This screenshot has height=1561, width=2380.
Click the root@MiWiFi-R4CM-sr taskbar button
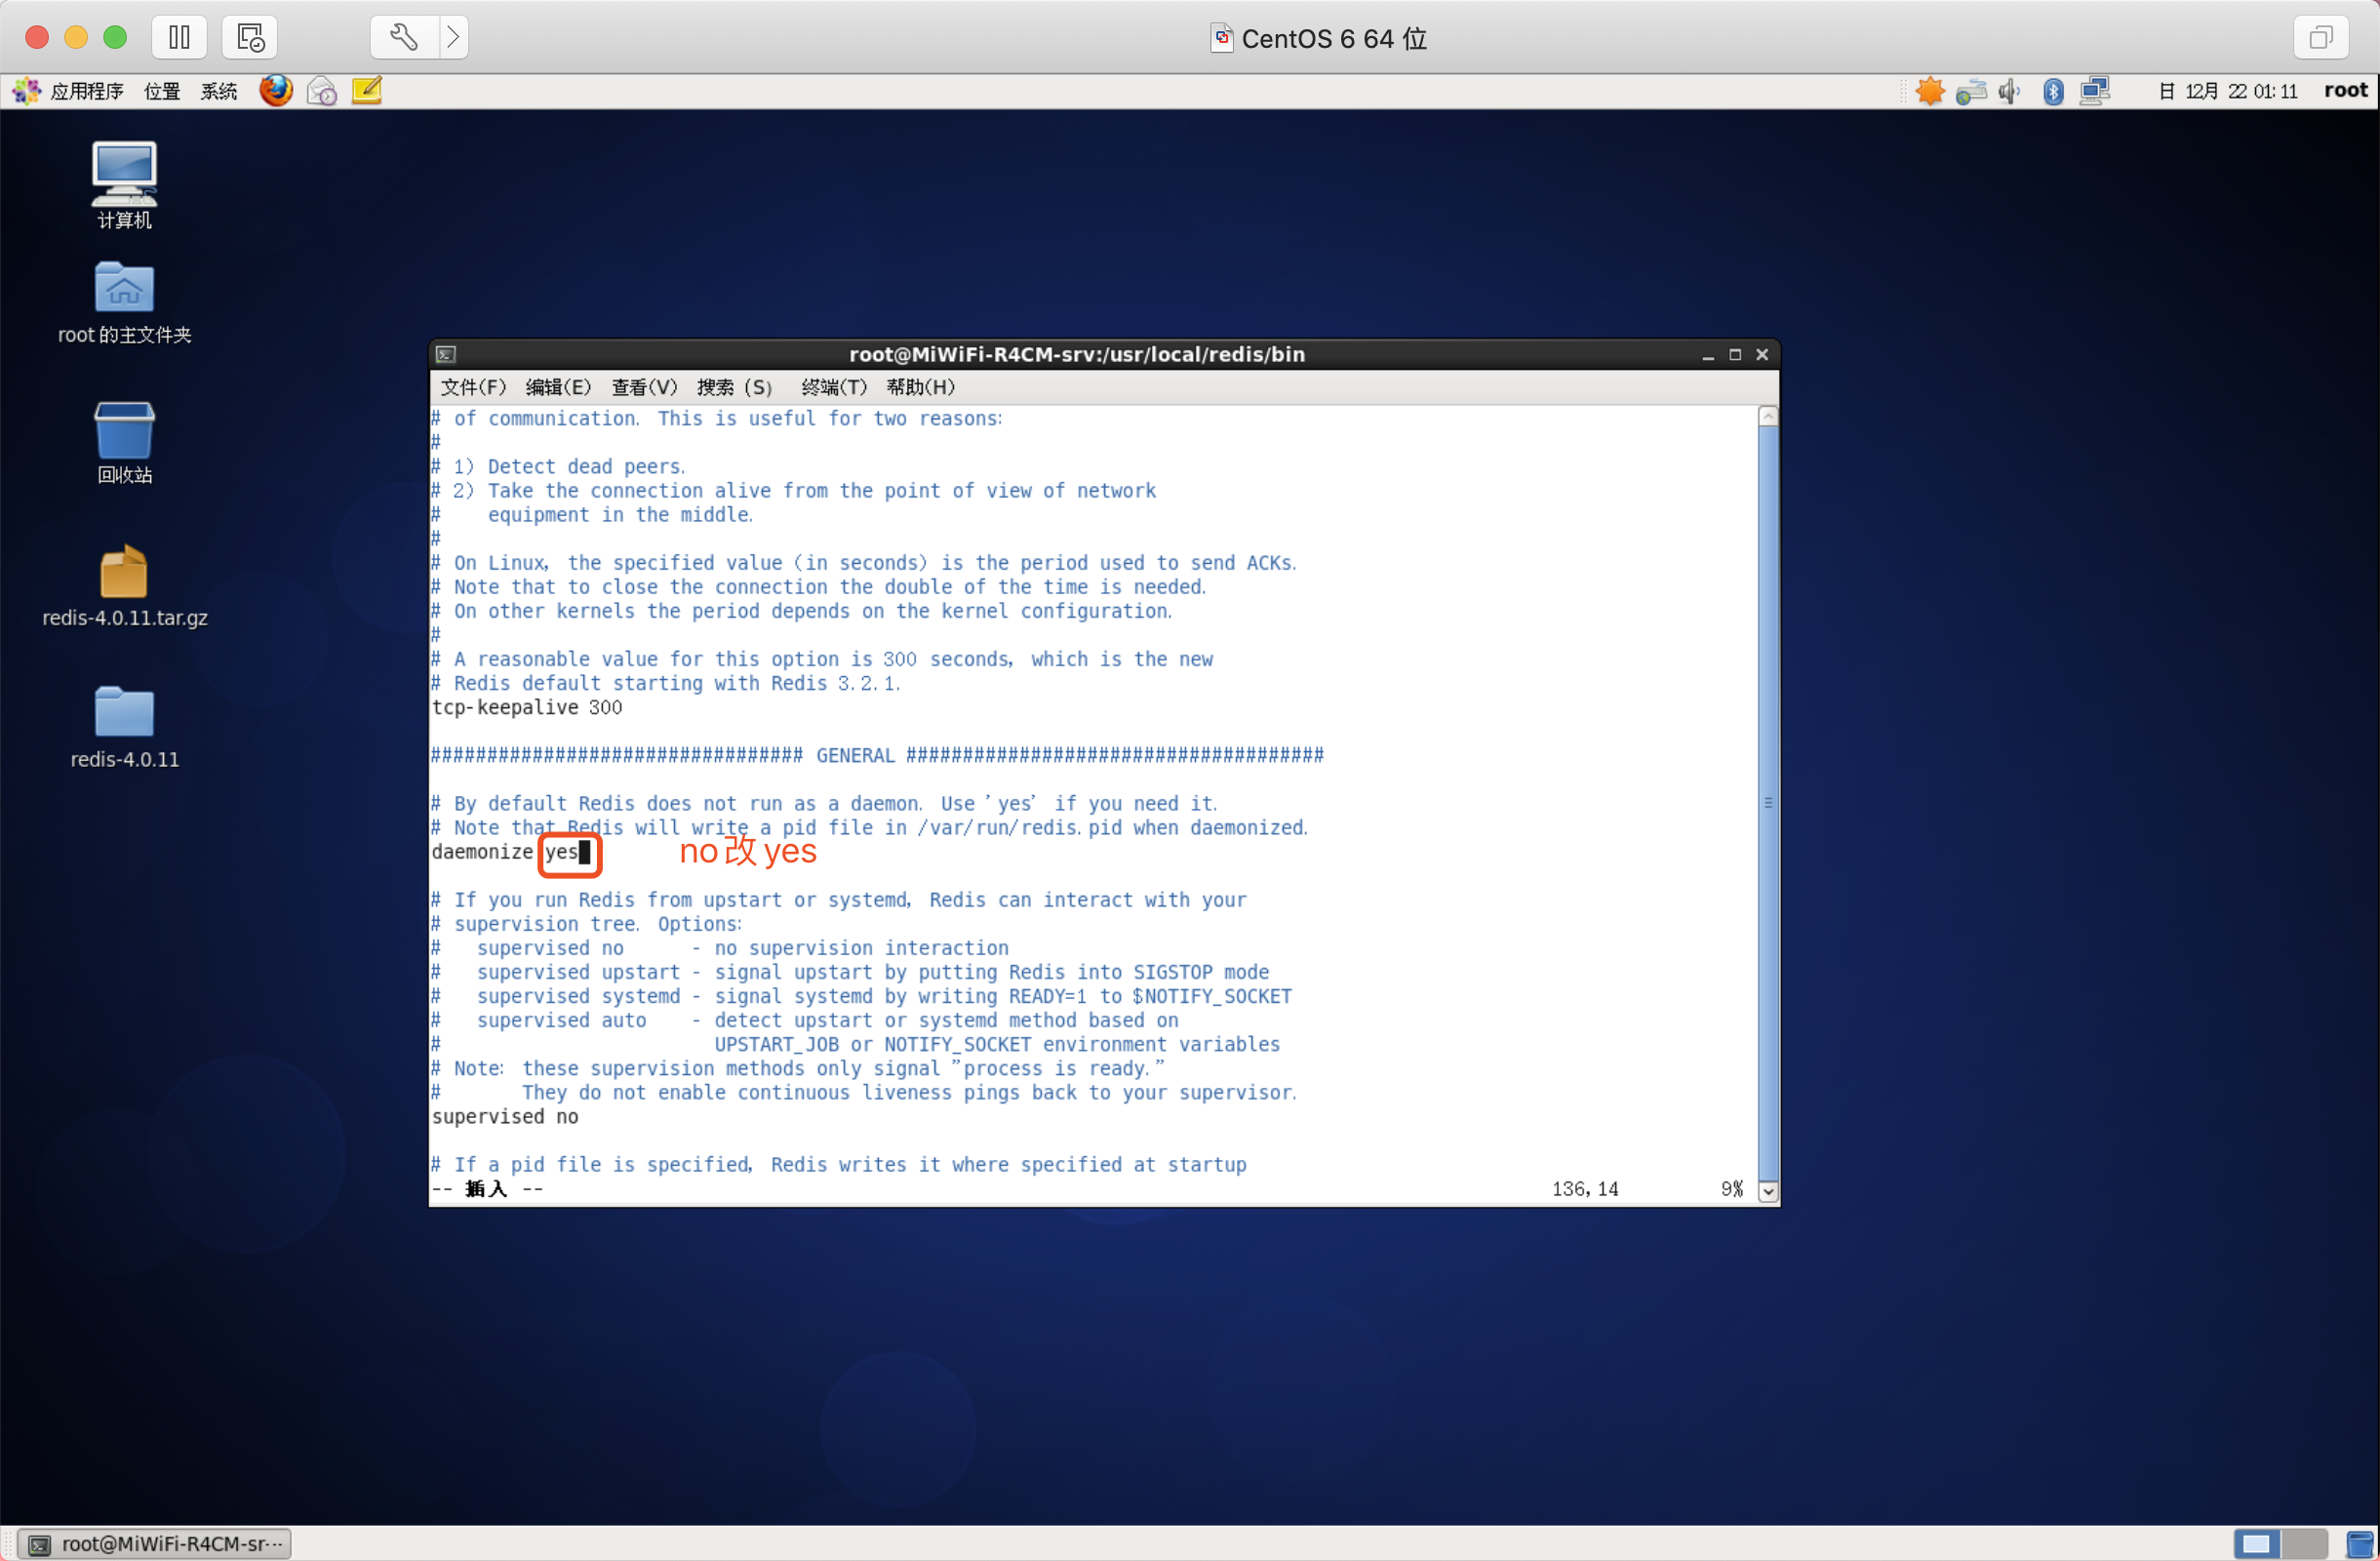(155, 1543)
